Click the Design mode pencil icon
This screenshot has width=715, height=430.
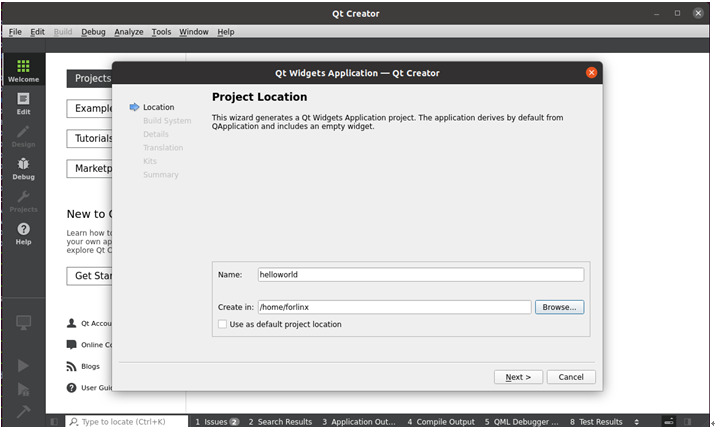coord(23,136)
